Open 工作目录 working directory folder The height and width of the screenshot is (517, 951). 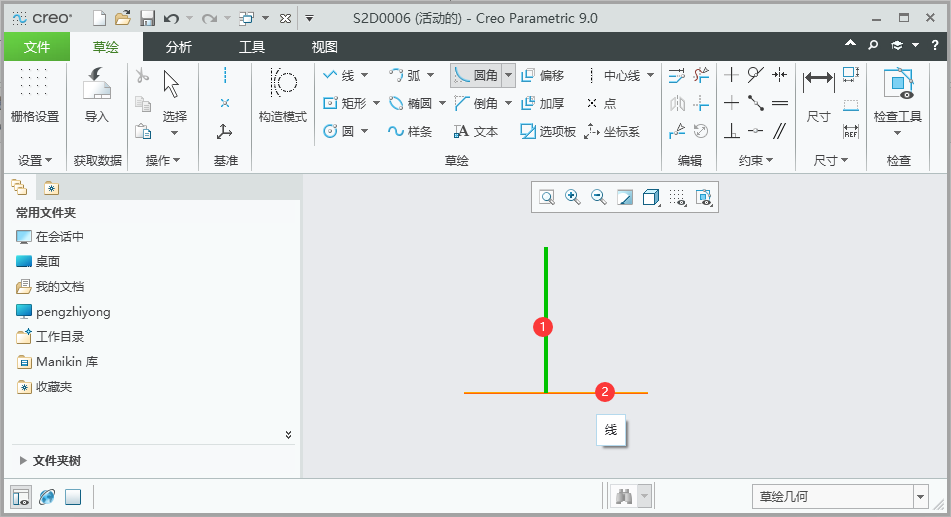click(x=50, y=336)
